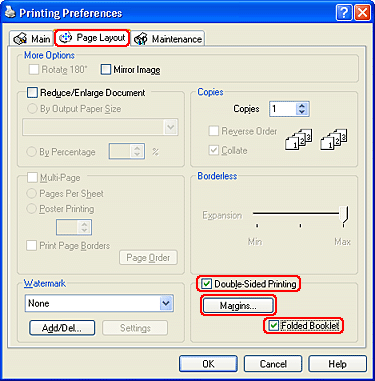This screenshot has height=381, width=375.
Task: Switch to the Maintenance tab
Action: coord(168,39)
